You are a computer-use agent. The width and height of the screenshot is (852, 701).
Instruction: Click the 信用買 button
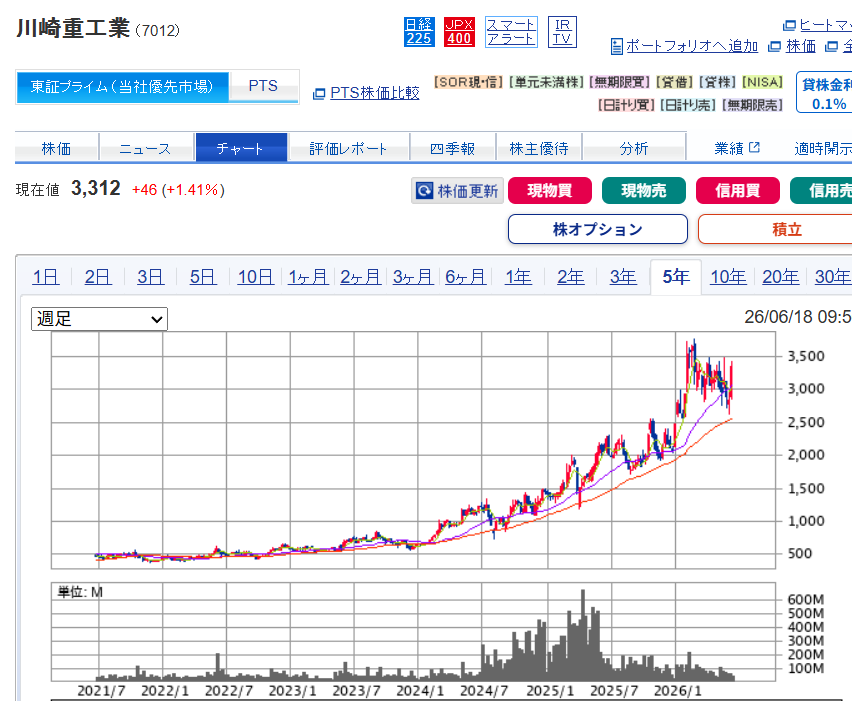coord(738,191)
